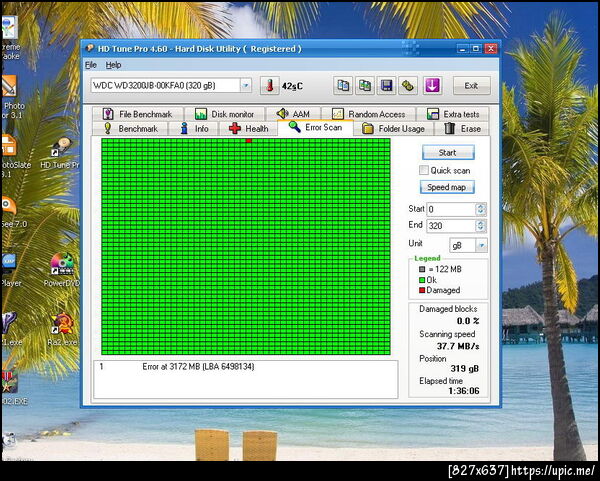600x481 pixels.
Task: Maximize the HD Tune Pro window
Action: [x=476, y=49]
